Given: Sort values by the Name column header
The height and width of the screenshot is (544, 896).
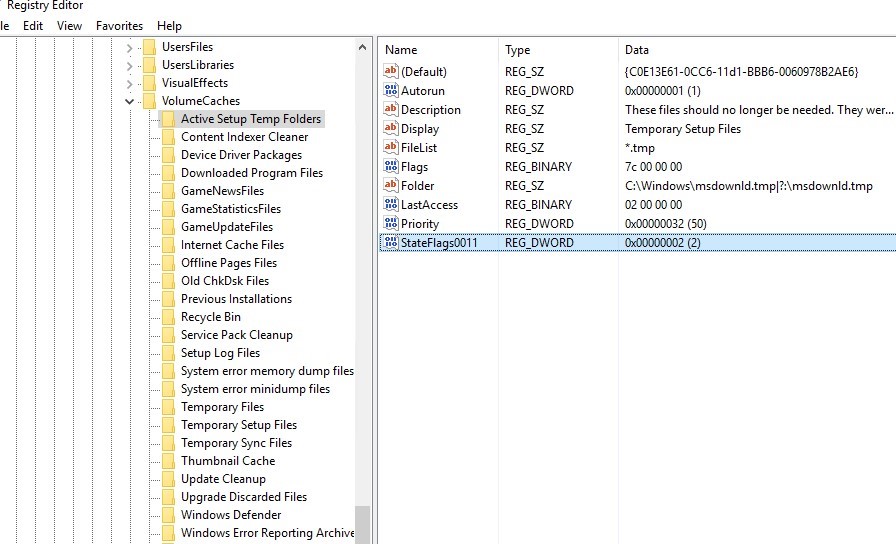Looking at the screenshot, I should coord(401,50).
